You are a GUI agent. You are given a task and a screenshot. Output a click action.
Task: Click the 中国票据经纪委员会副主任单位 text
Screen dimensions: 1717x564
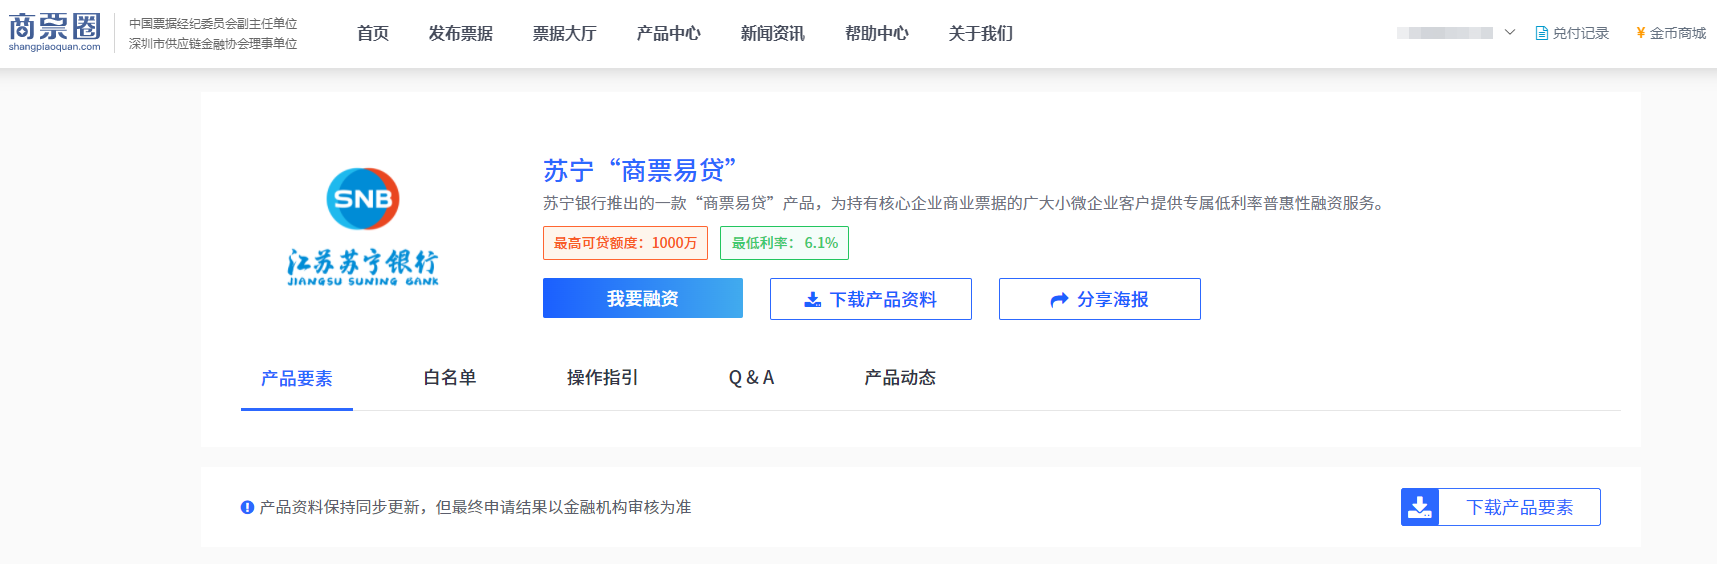(213, 23)
